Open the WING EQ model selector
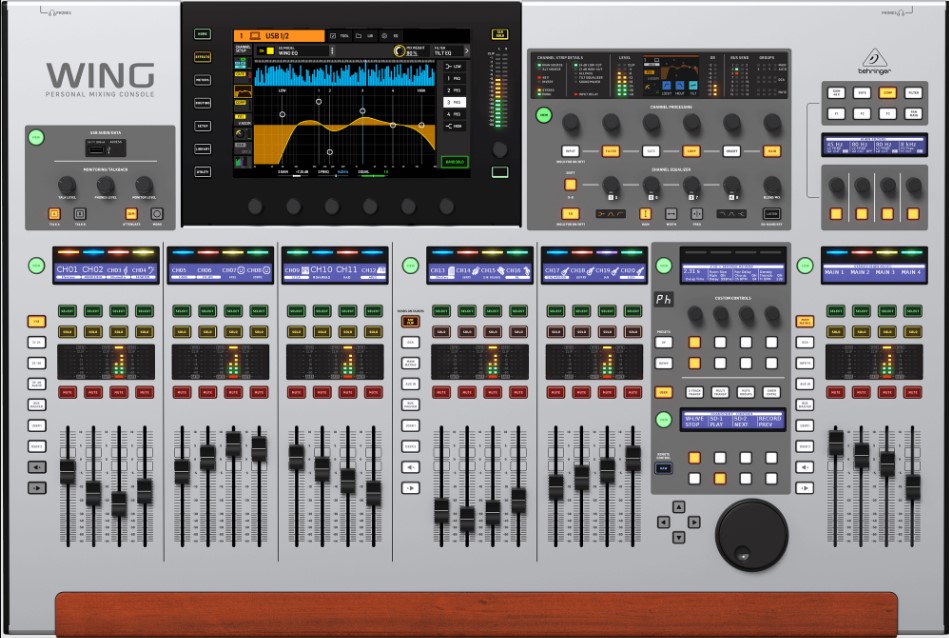 (x=302, y=51)
